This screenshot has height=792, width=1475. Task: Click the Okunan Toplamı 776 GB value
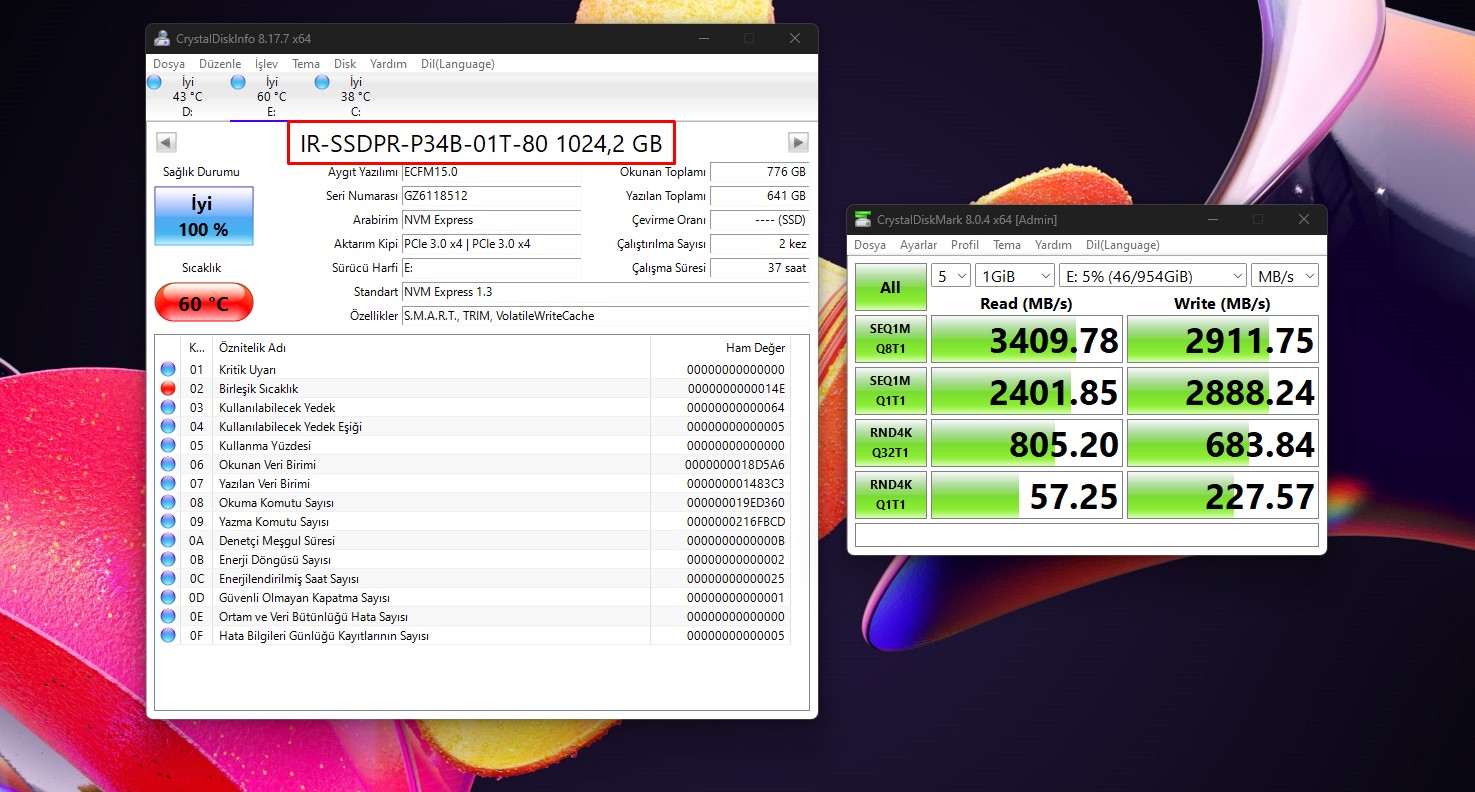point(759,172)
